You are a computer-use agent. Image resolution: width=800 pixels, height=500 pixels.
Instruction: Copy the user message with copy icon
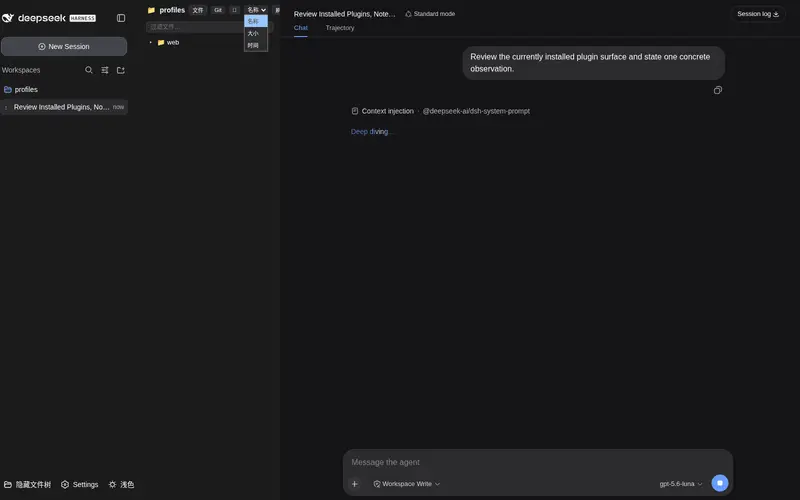pos(717,90)
